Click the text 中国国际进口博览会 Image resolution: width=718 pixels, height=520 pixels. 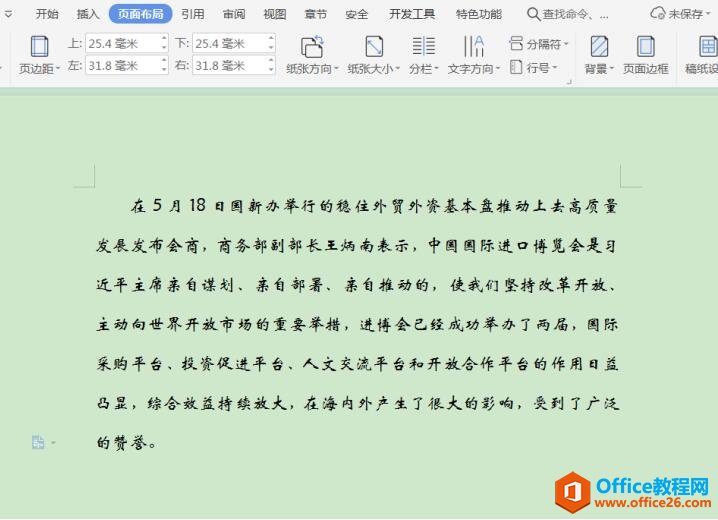point(506,246)
